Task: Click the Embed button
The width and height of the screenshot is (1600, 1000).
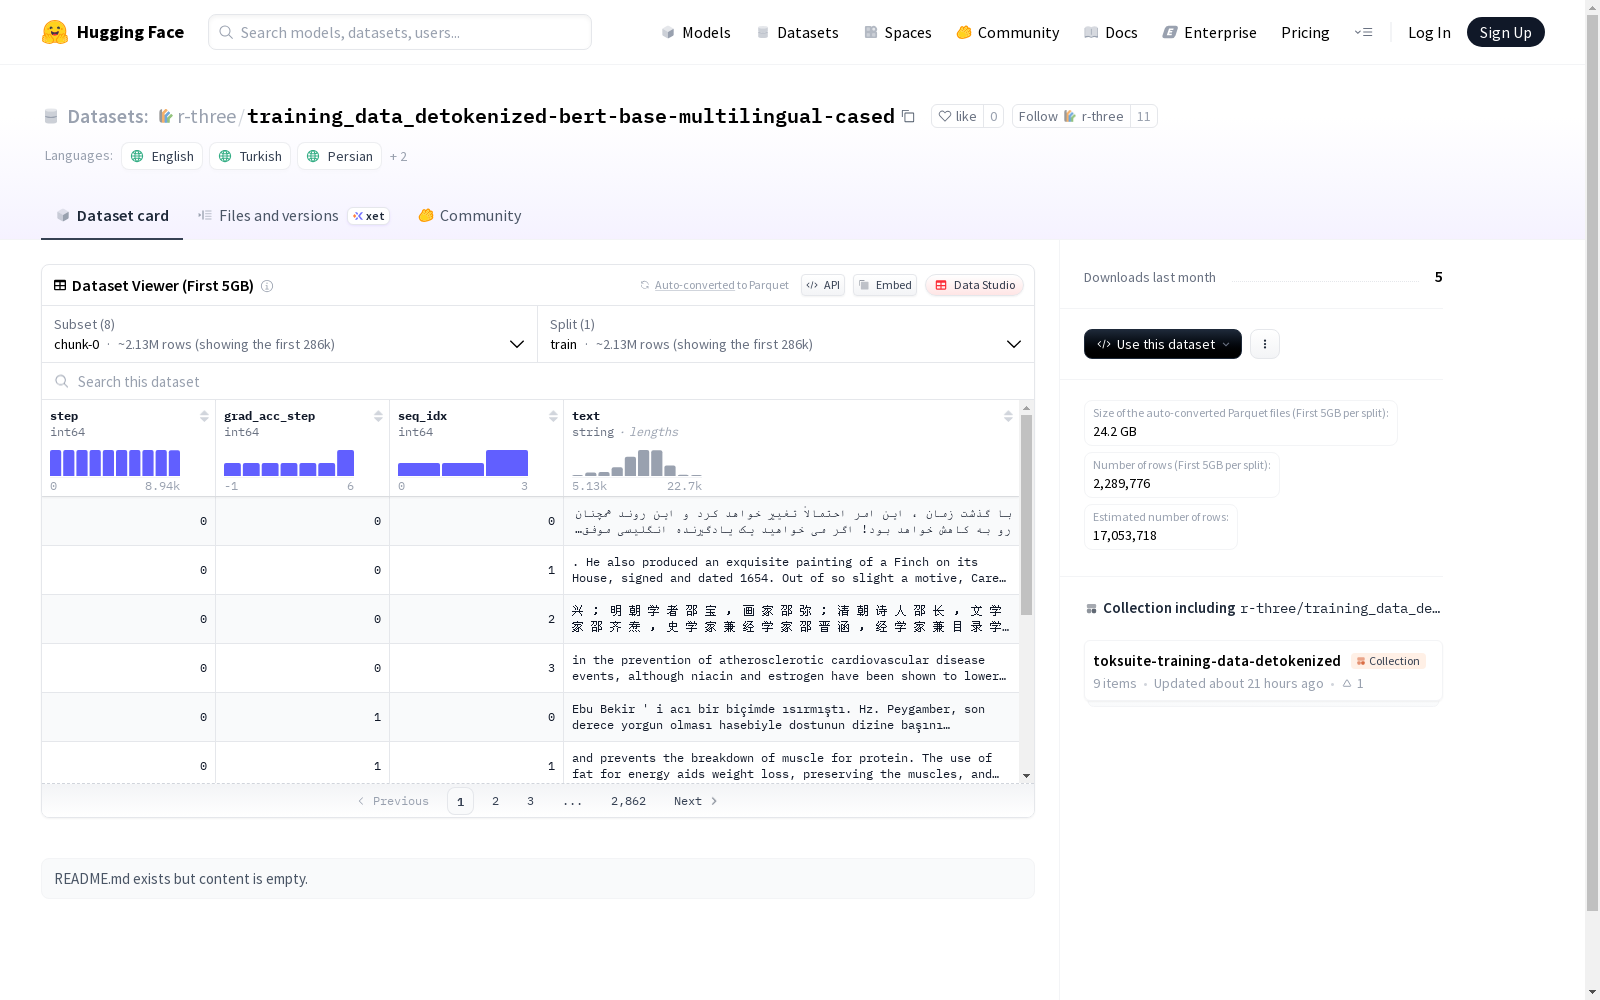Action: [885, 285]
